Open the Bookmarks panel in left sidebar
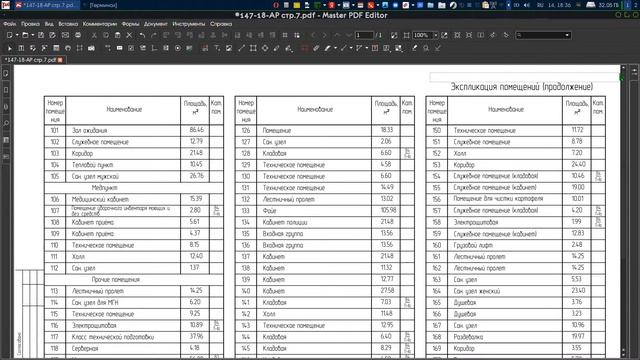Screen dimensions: 640x360 pos(6,90)
